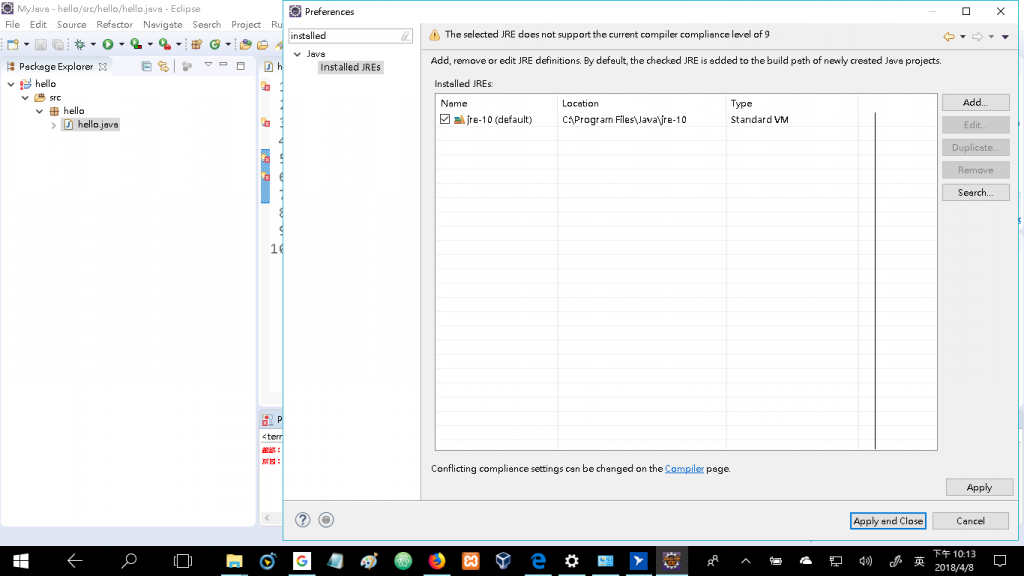This screenshot has height=576, width=1024.
Task: Click the grayed Focus on Active Task icon
Action: [187, 66]
